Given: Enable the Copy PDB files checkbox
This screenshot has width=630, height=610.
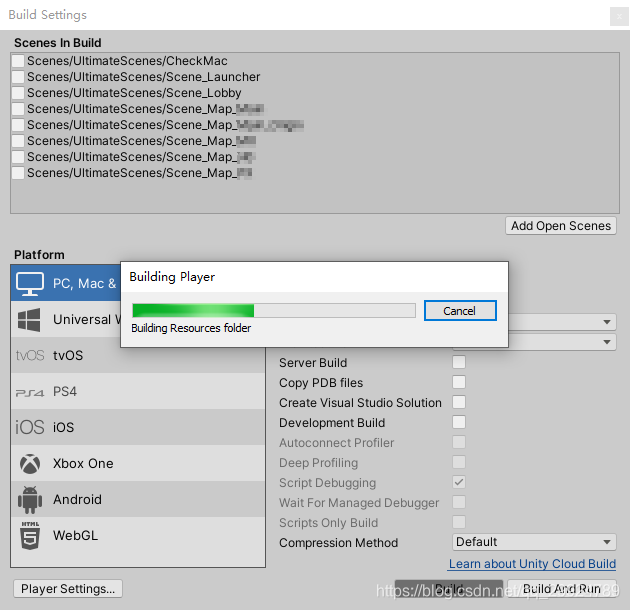Looking at the screenshot, I should point(459,382).
